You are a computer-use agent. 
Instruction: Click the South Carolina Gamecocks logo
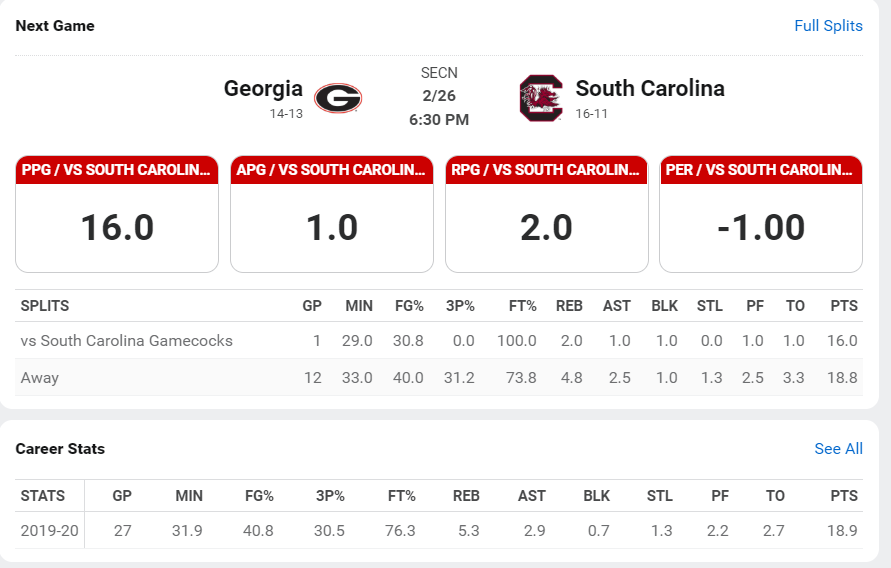point(541,98)
